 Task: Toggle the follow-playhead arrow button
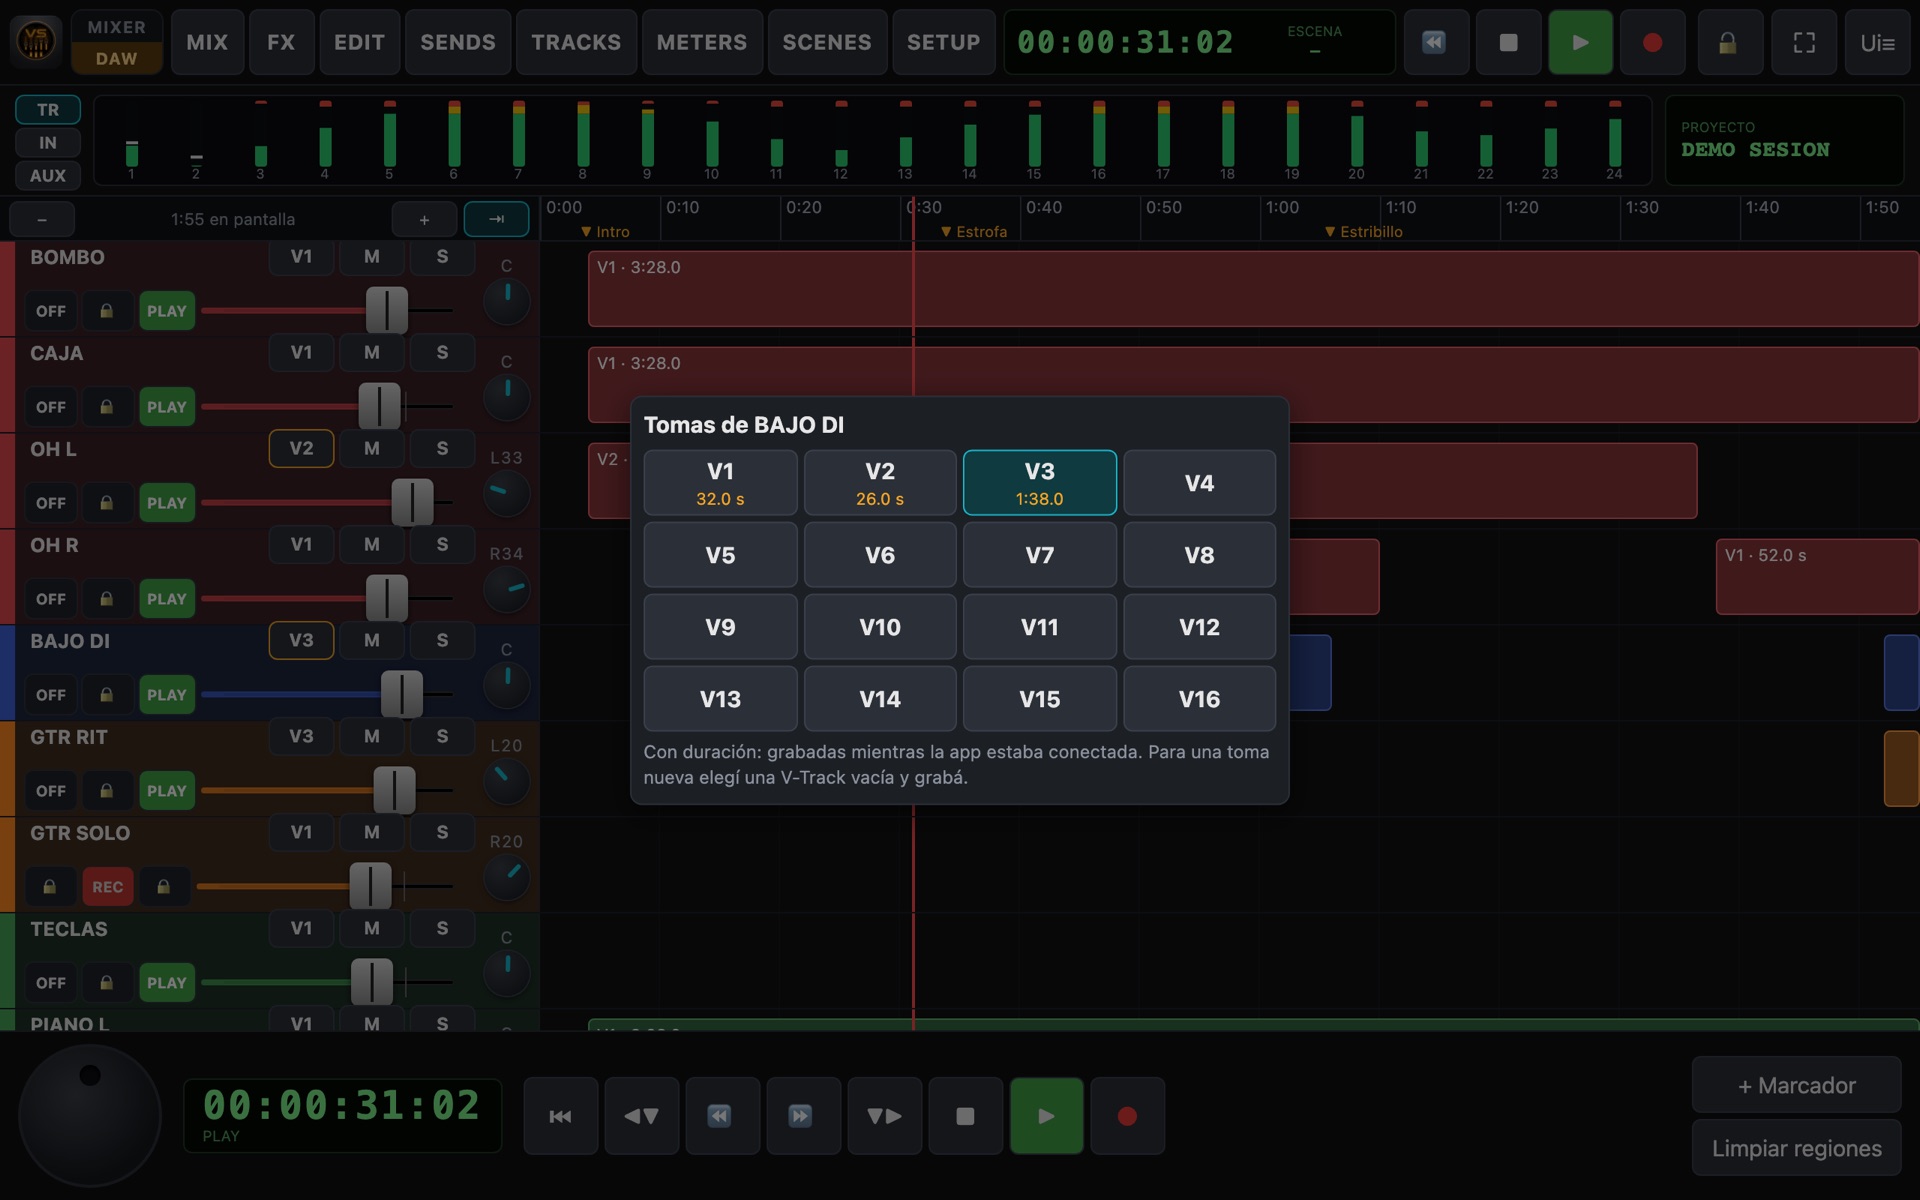[496, 219]
